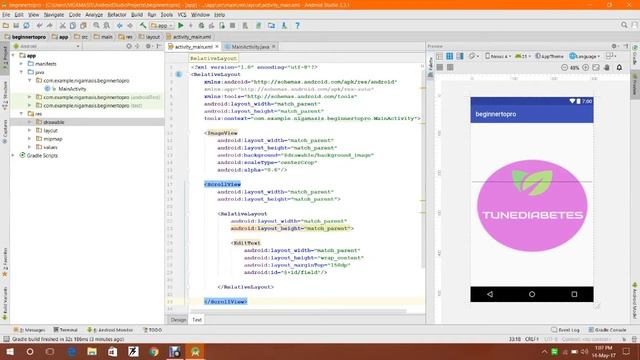
Task: Open the Android project view dropdown
Action: pos(47,46)
